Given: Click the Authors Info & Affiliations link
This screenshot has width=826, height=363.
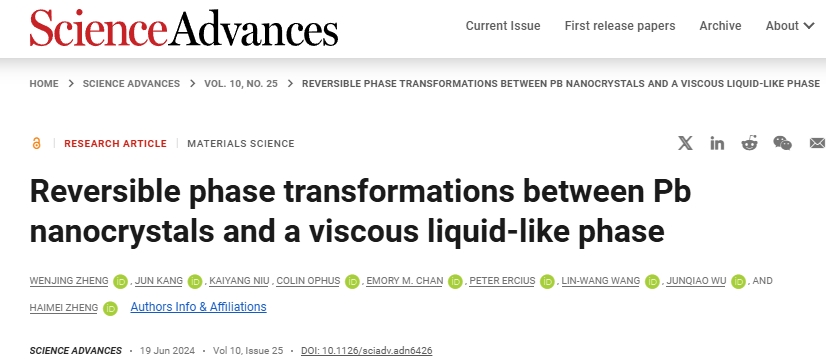Looking at the screenshot, I should tap(199, 307).
